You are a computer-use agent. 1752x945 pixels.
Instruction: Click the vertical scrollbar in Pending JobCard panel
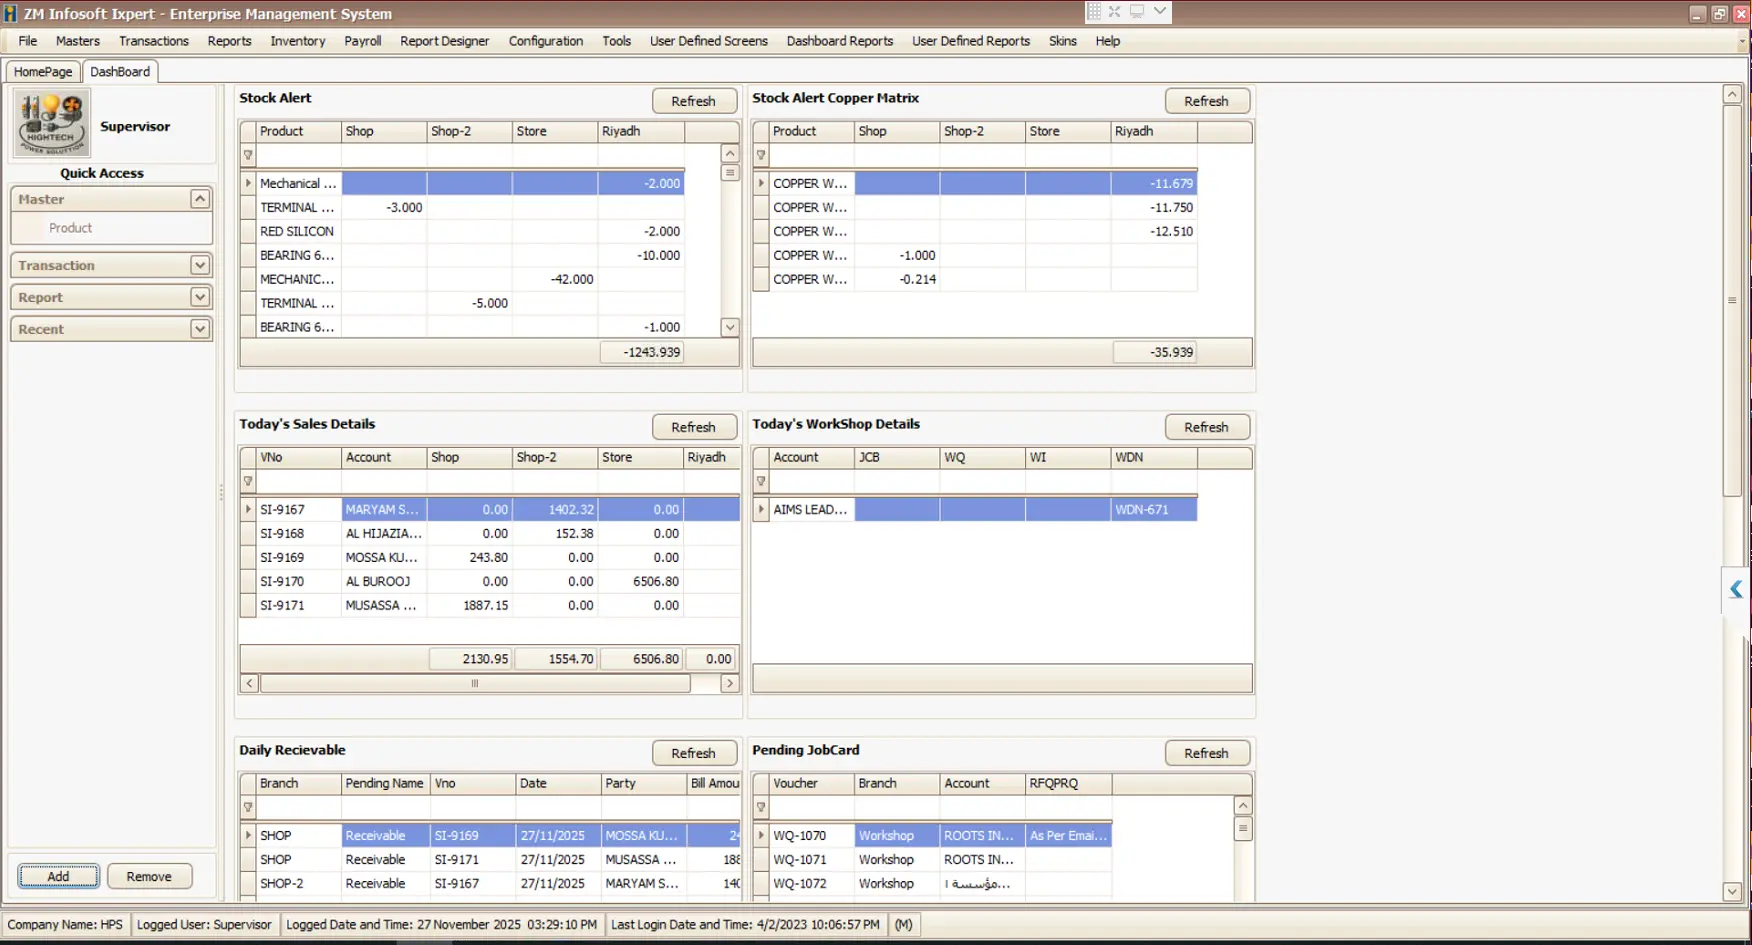[x=1243, y=860]
